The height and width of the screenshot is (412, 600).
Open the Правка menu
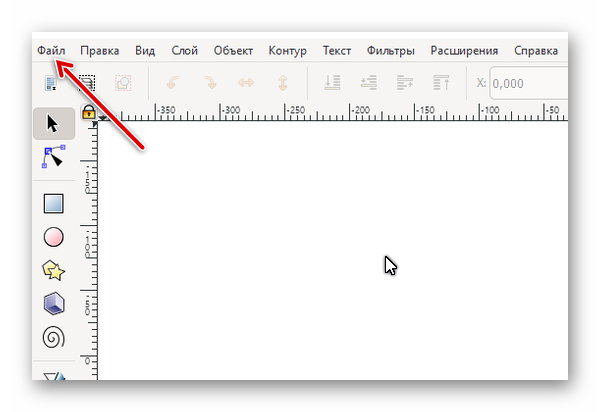99,50
